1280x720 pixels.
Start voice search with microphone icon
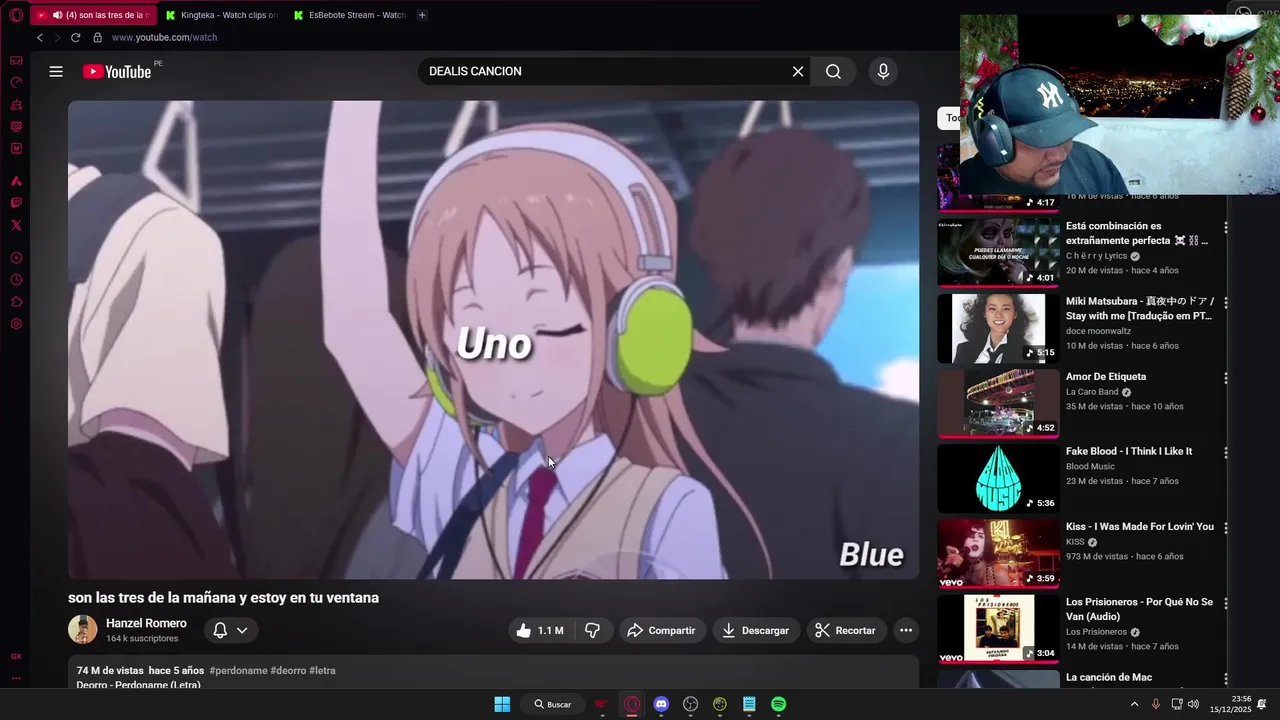tap(882, 71)
